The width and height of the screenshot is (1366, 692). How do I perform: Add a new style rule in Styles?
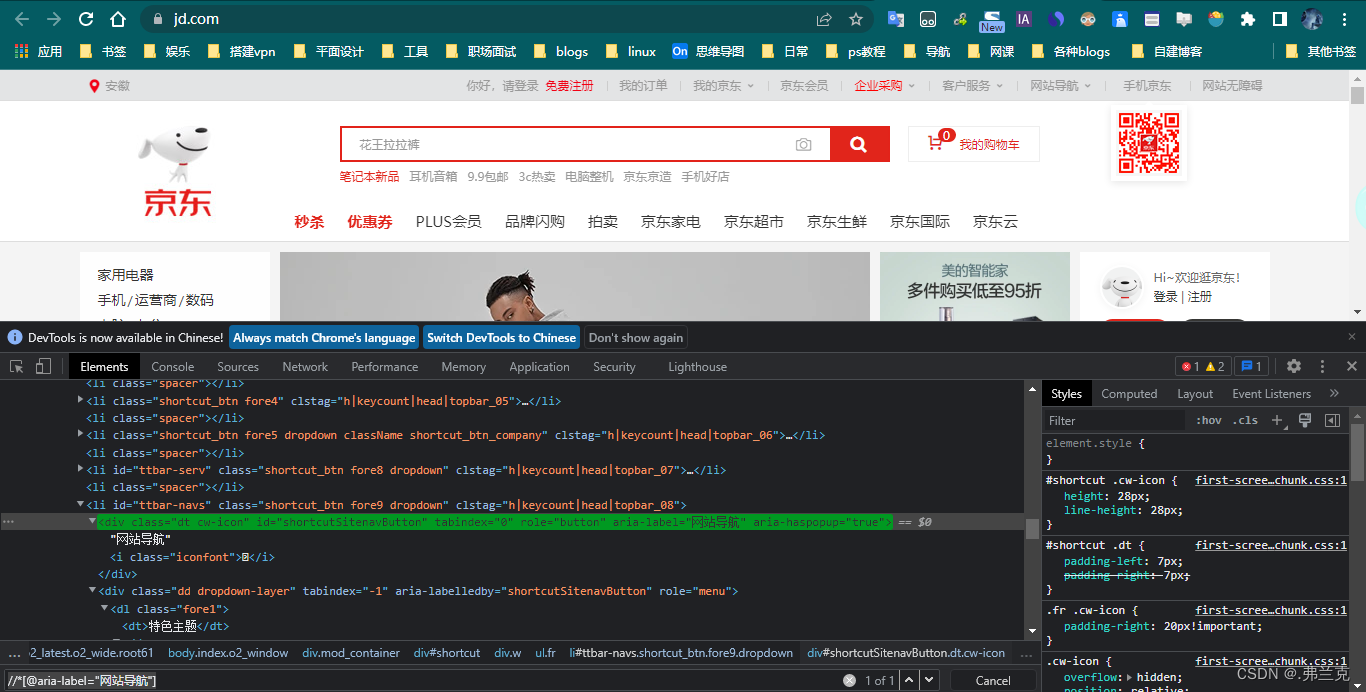(1278, 421)
